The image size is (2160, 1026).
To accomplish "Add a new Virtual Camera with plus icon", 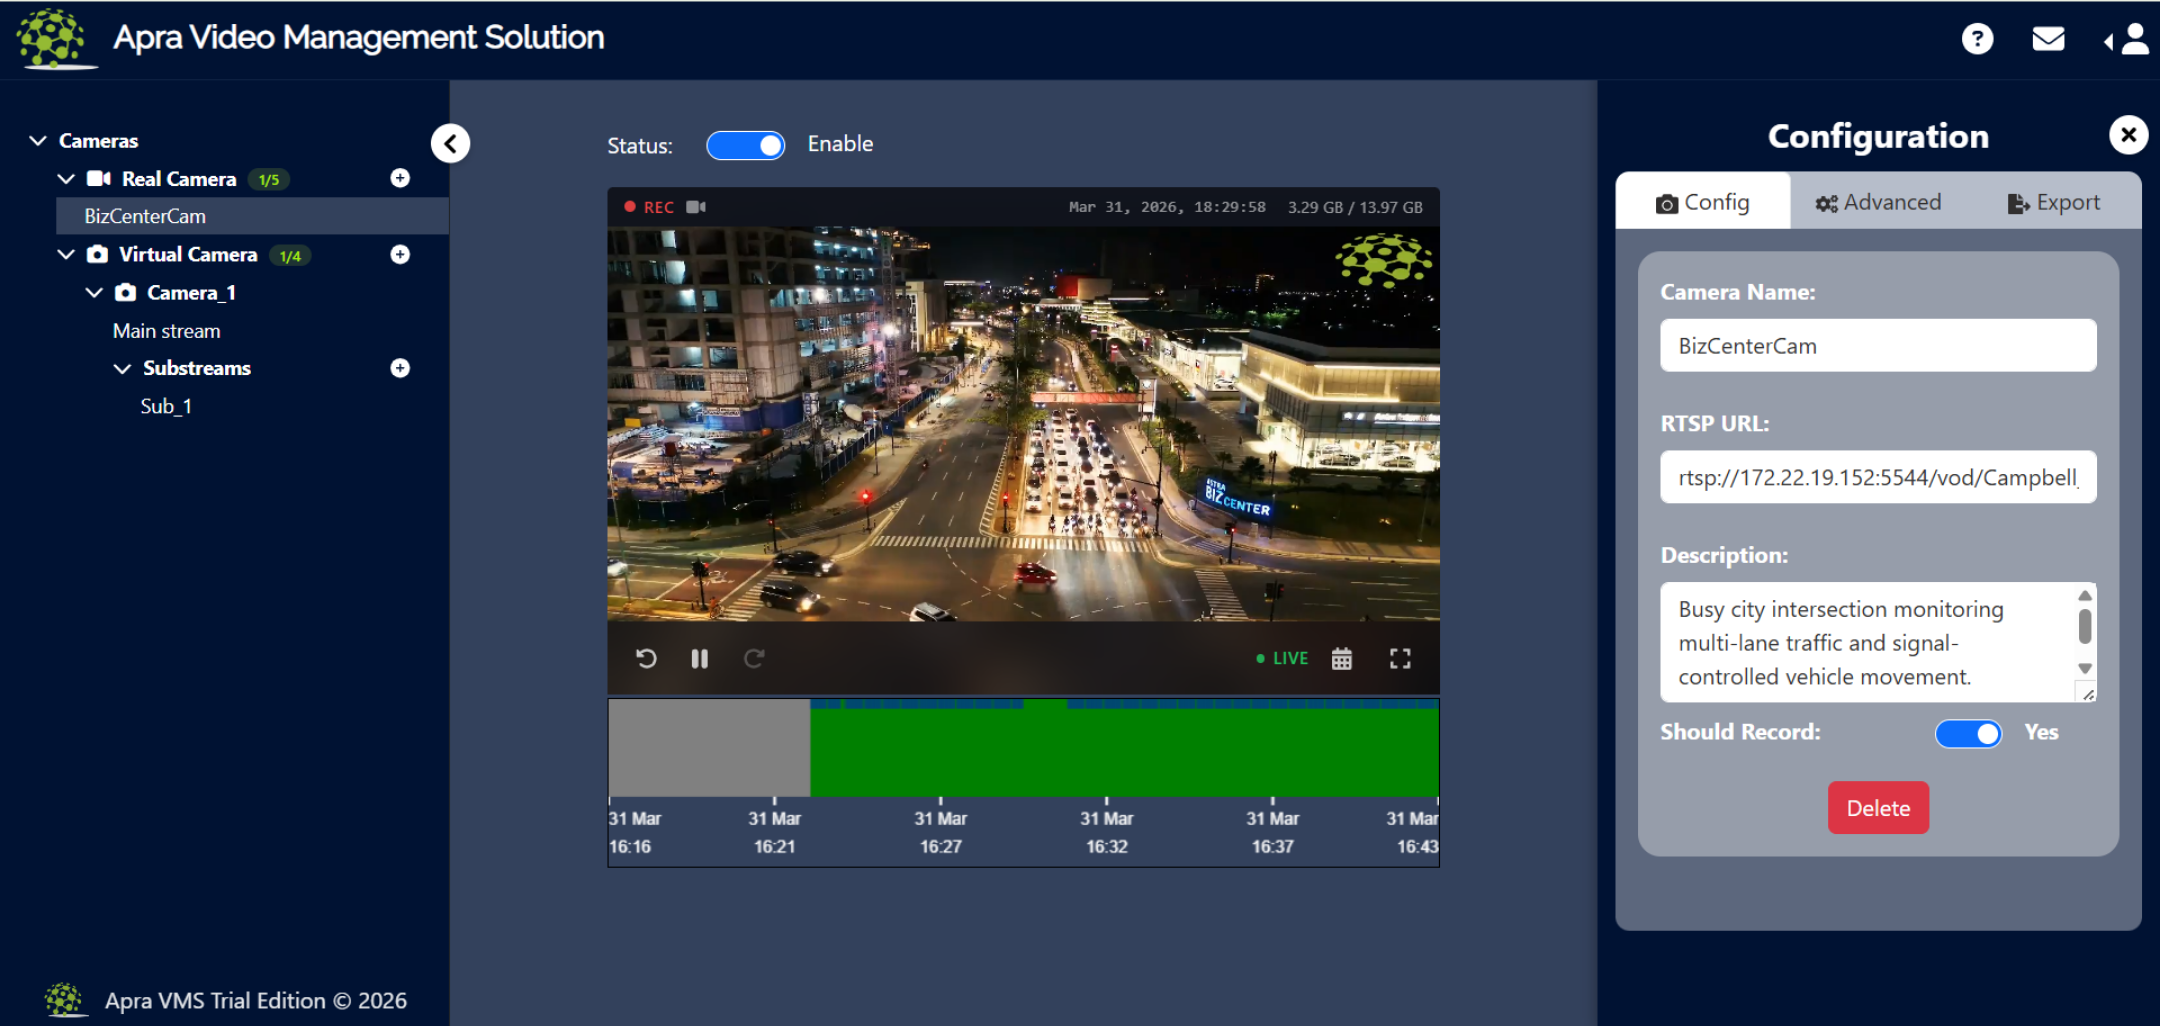I will coord(400,254).
